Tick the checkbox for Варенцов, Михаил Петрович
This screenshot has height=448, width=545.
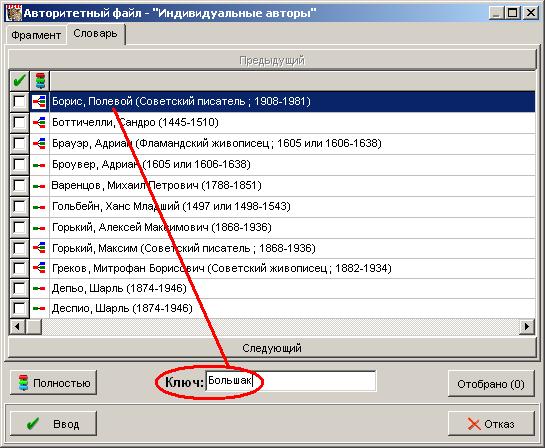(x=19, y=185)
